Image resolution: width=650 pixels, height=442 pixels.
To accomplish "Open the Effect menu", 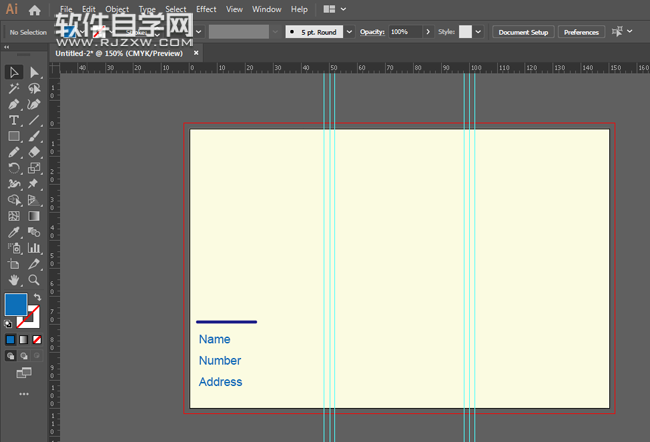I will [x=206, y=9].
